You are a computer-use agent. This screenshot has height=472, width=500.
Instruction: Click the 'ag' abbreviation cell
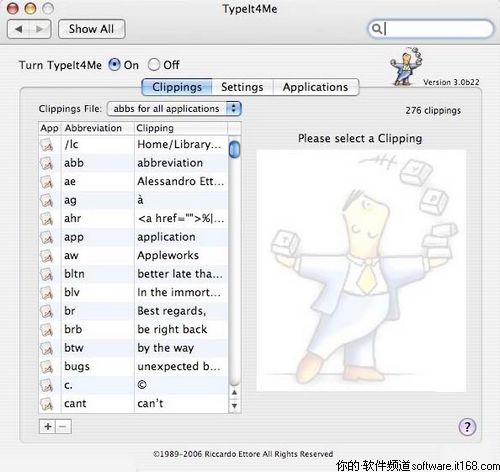(98, 200)
